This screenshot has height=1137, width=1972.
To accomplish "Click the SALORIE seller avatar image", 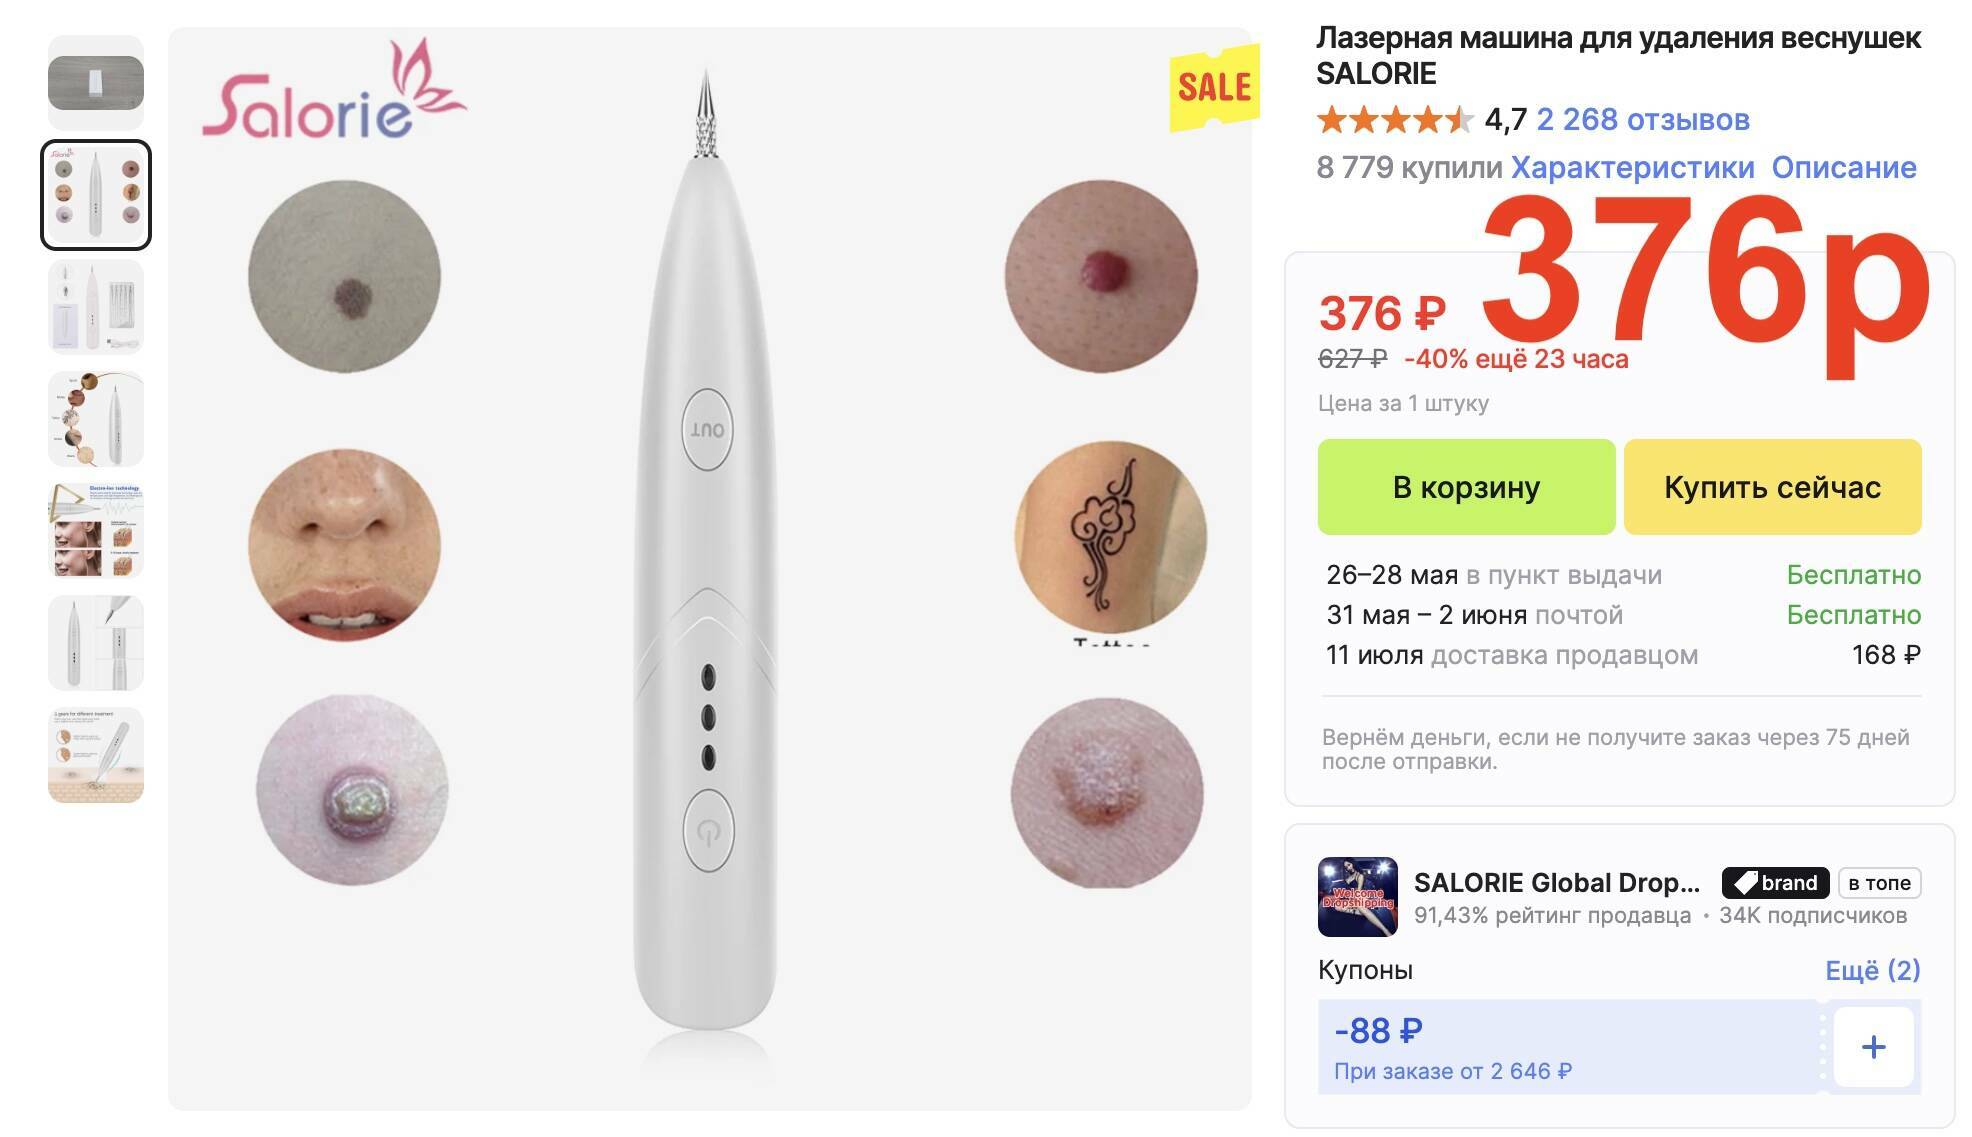I will tap(1357, 896).
